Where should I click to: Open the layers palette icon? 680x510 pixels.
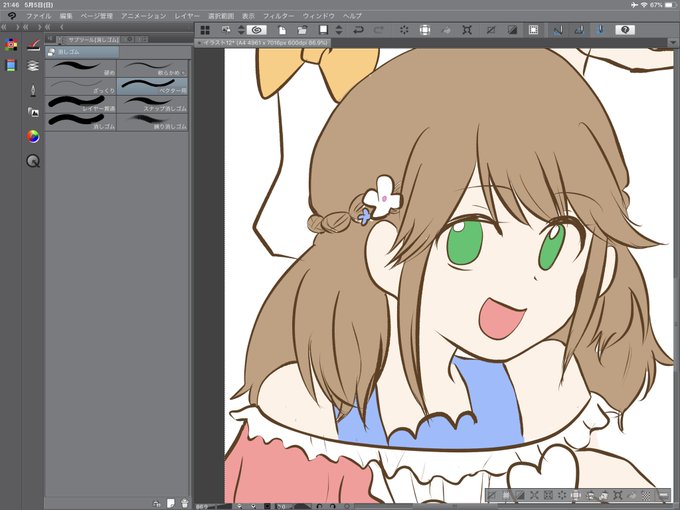point(33,66)
